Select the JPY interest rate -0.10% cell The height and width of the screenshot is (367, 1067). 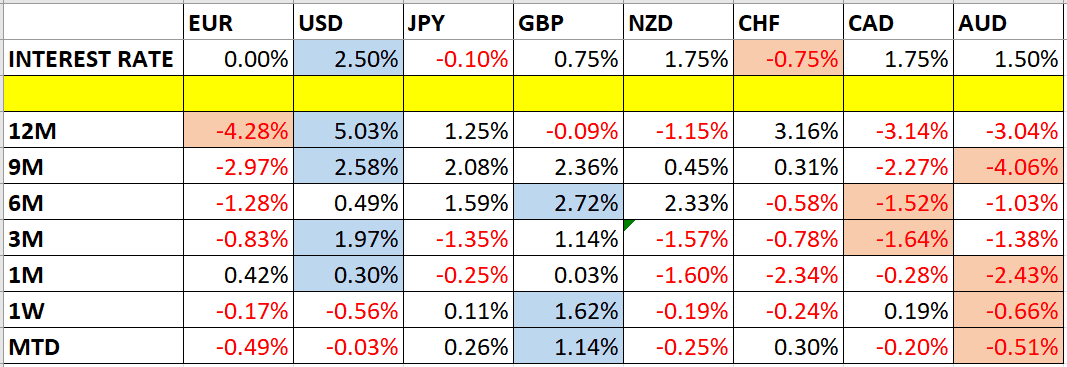point(459,59)
